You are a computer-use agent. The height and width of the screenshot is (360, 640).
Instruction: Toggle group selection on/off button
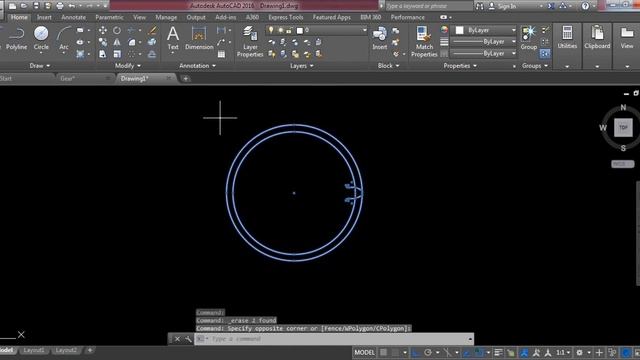(x=545, y=53)
